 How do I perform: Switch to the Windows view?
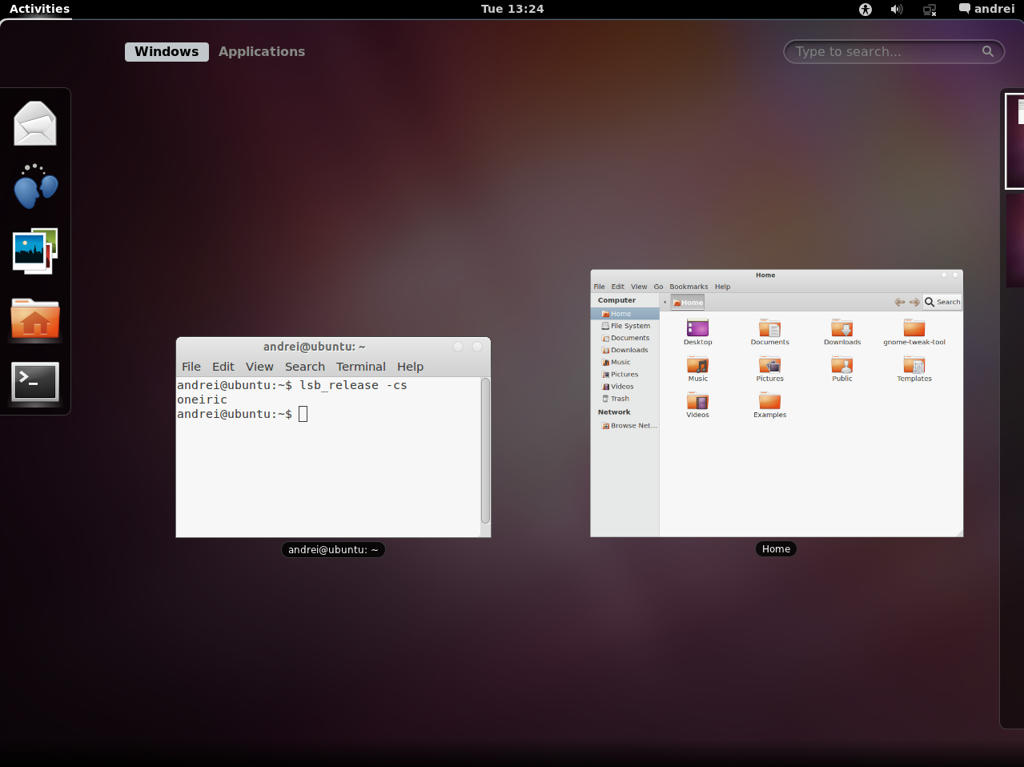pos(167,52)
